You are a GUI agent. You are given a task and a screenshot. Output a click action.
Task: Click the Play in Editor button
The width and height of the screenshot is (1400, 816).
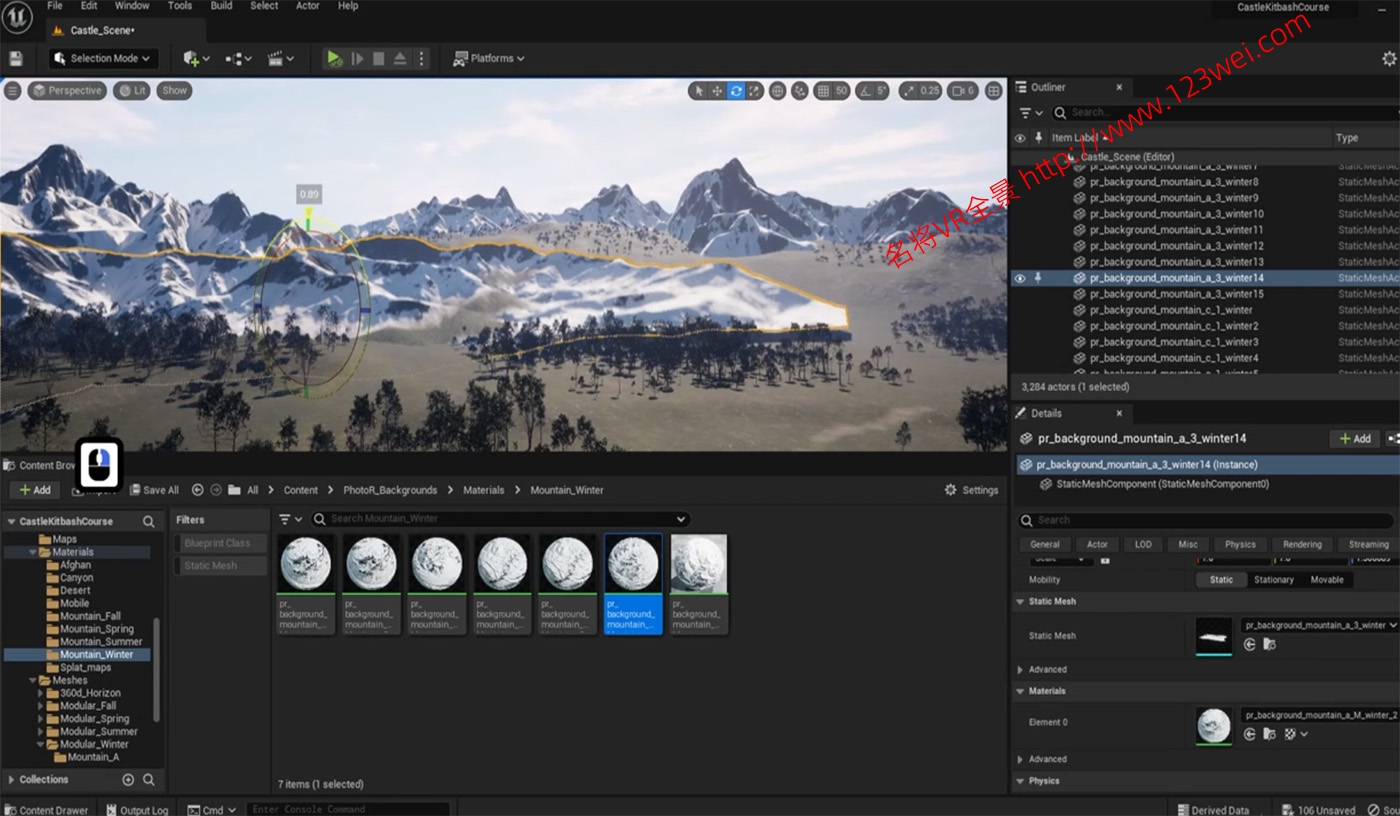pos(334,59)
